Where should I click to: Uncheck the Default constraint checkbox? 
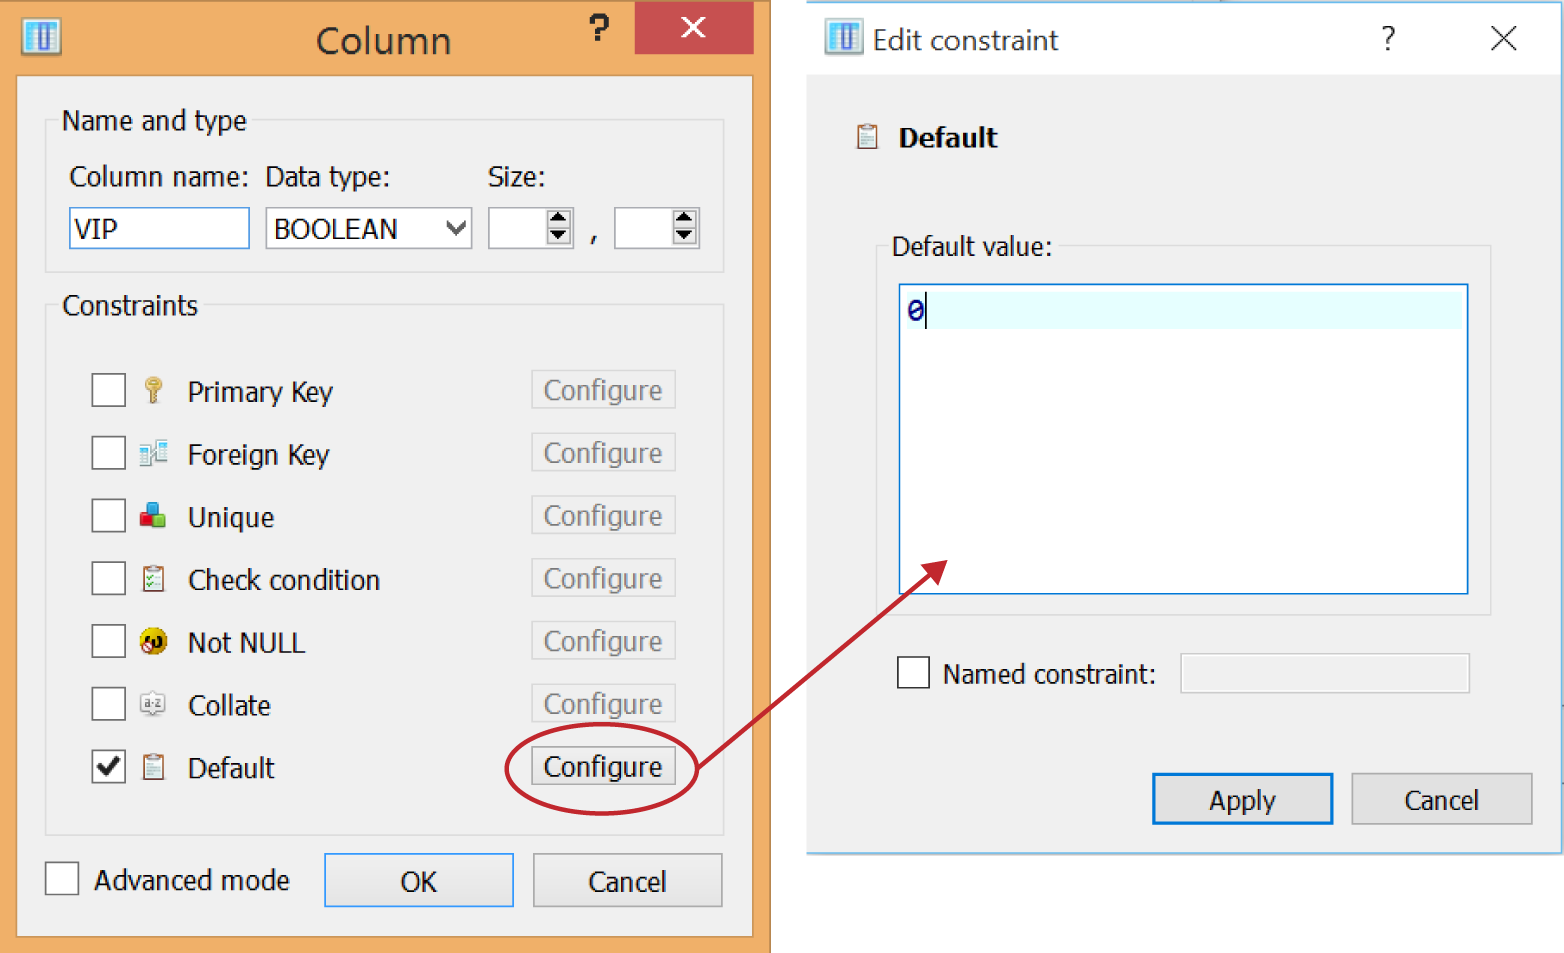point(108,767)
